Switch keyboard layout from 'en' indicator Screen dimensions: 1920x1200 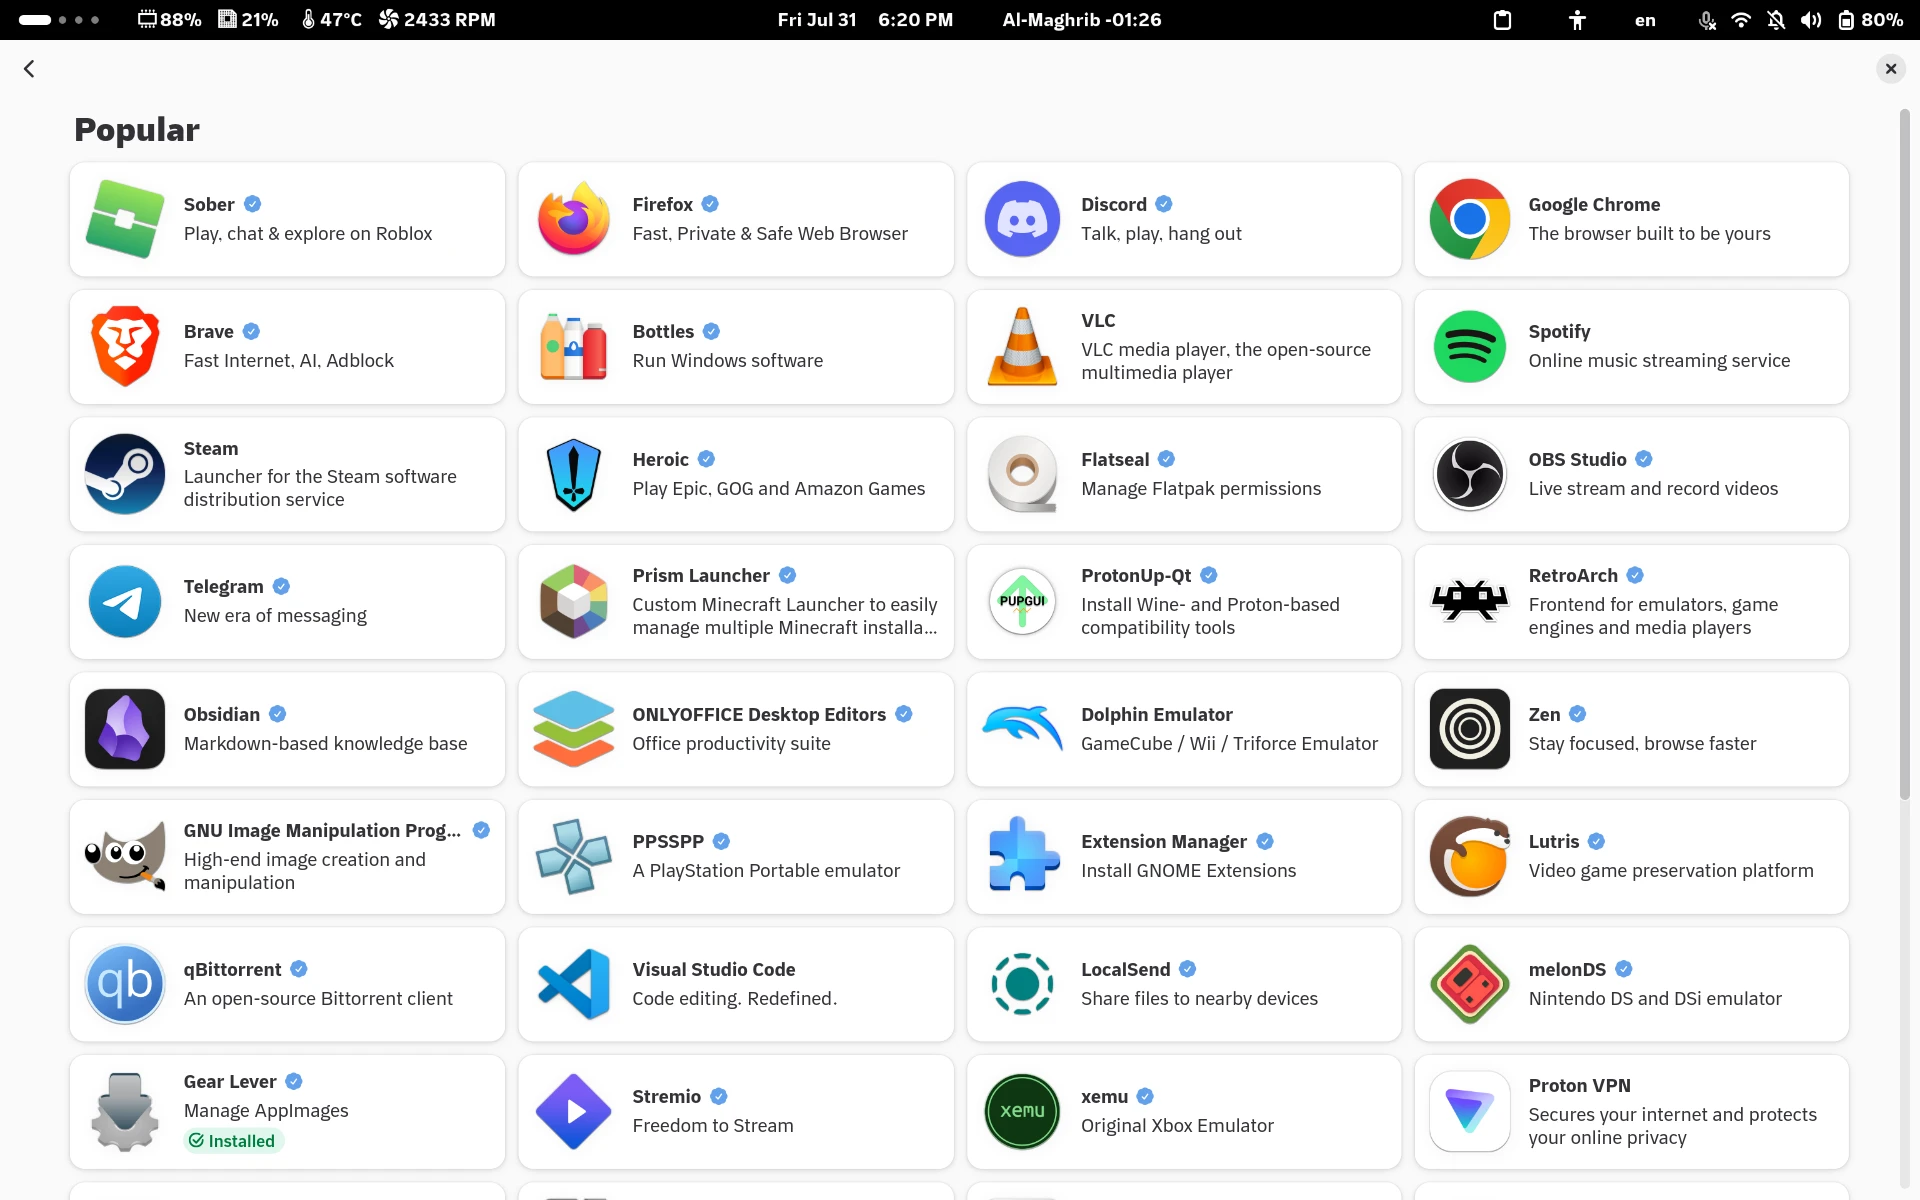(x=1645, y=20)
